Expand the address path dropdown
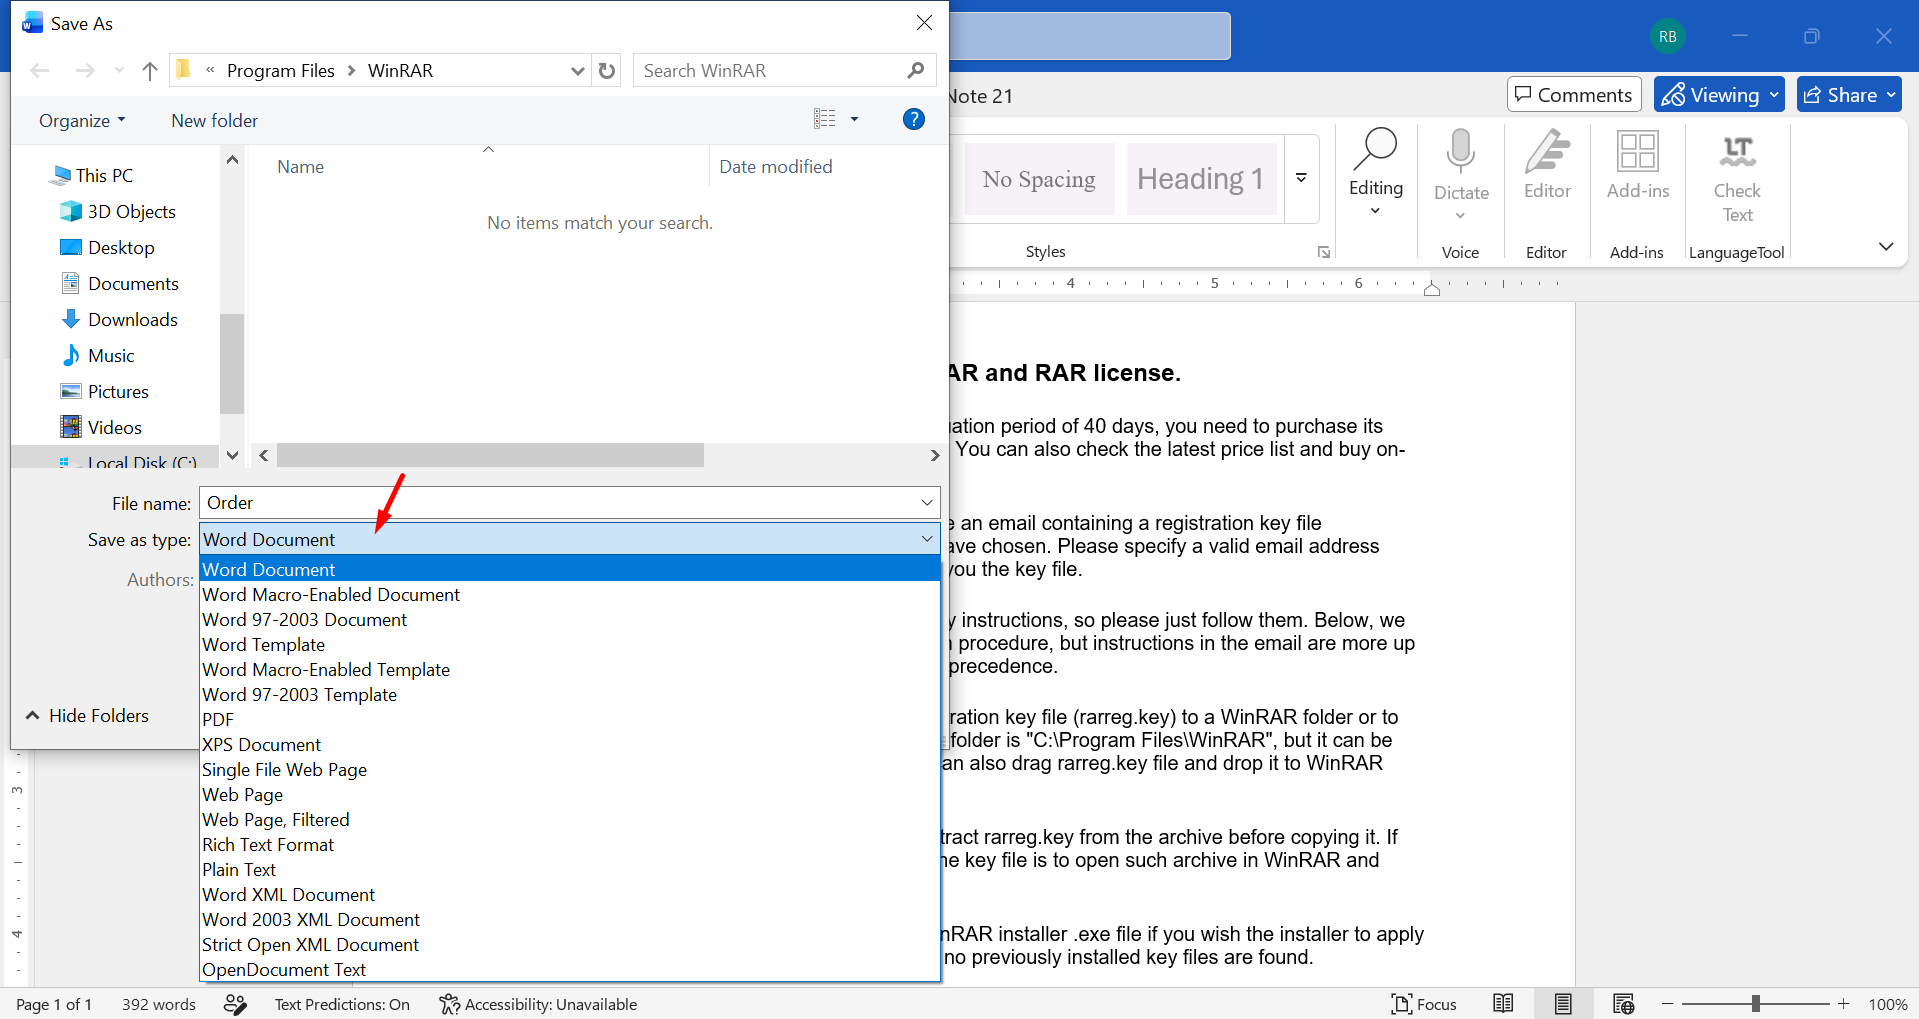This screenshot has width=1919, height=1019. click(x=577, y=71)
